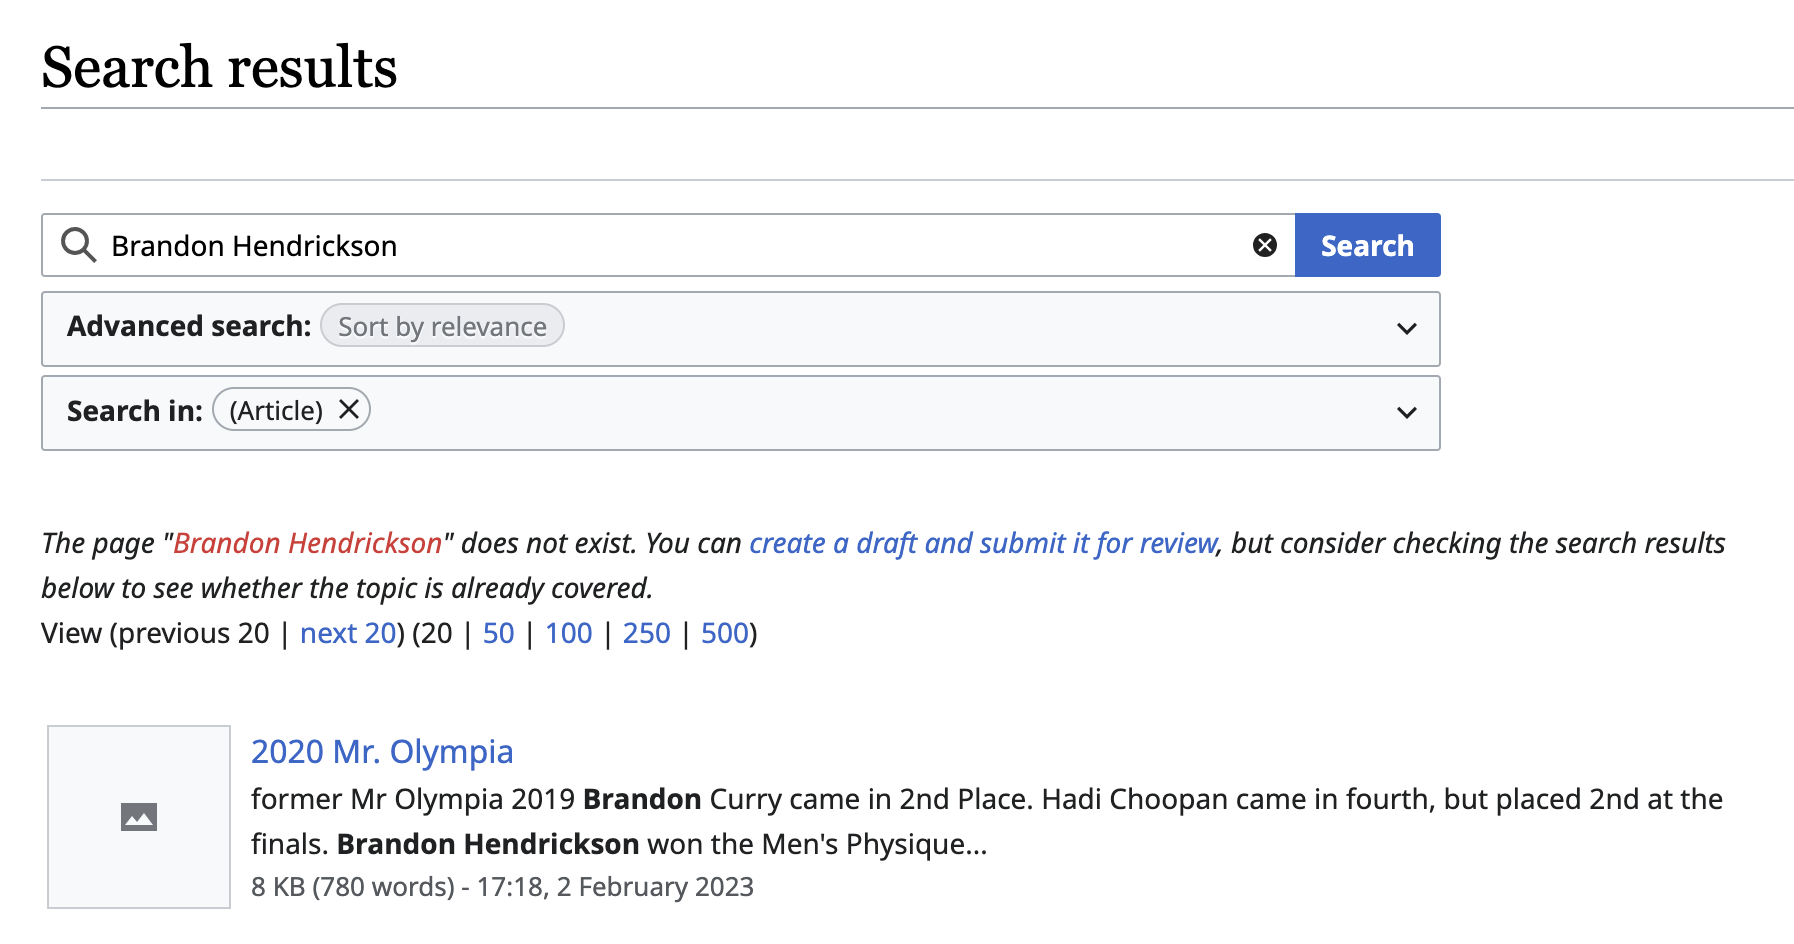
Task: Show 500 results per page
Action: tap(725, 633)
